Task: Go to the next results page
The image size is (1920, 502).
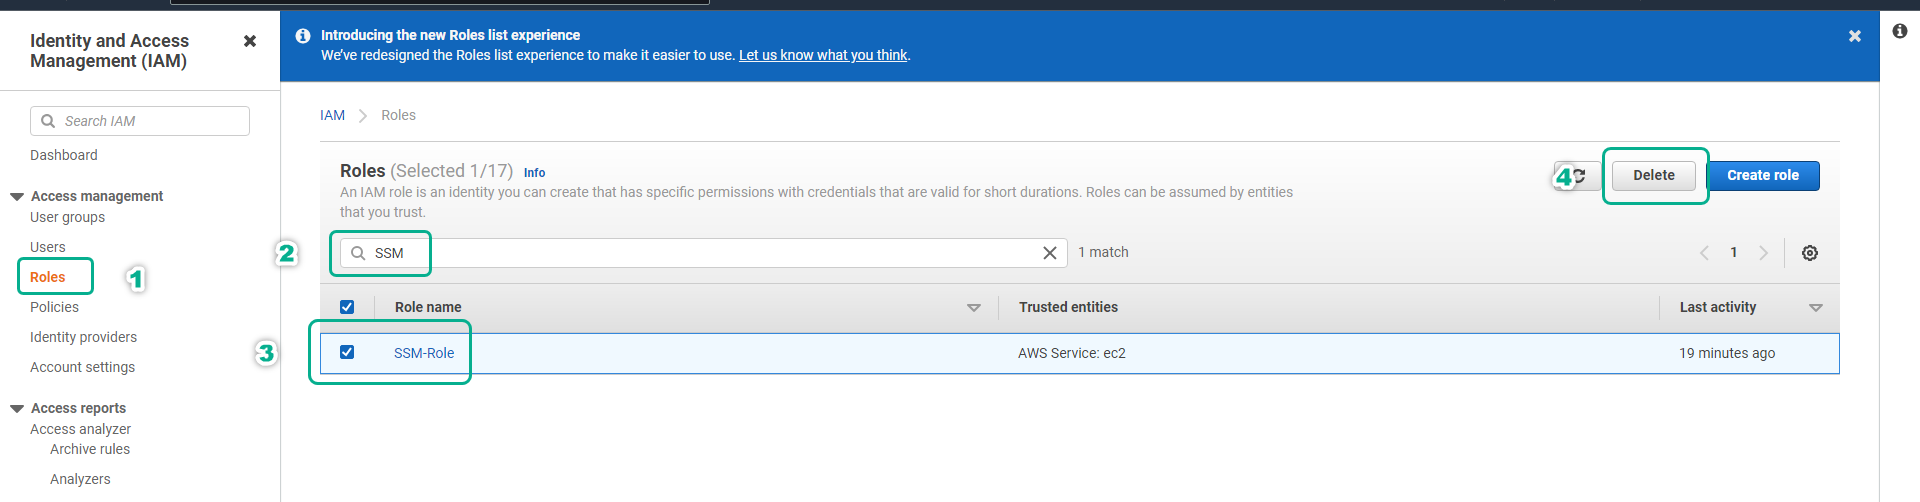Action: click(1764, 253)
